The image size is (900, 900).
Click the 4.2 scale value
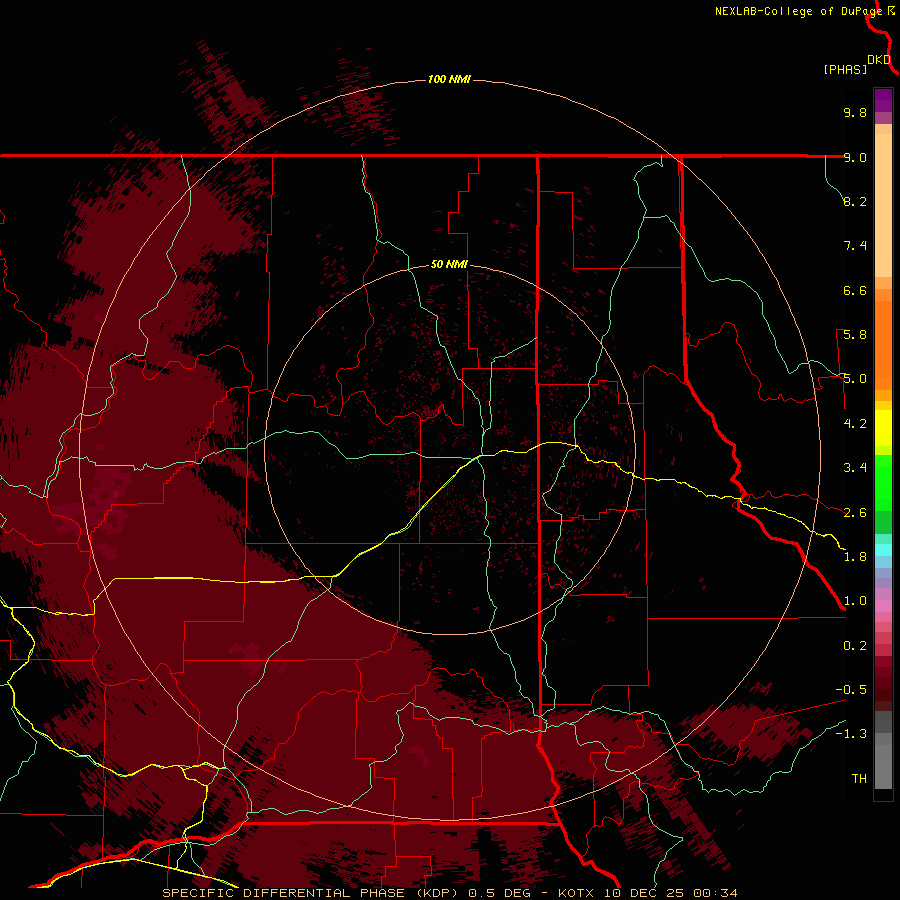pyautogui.click(x=855, y=424)
